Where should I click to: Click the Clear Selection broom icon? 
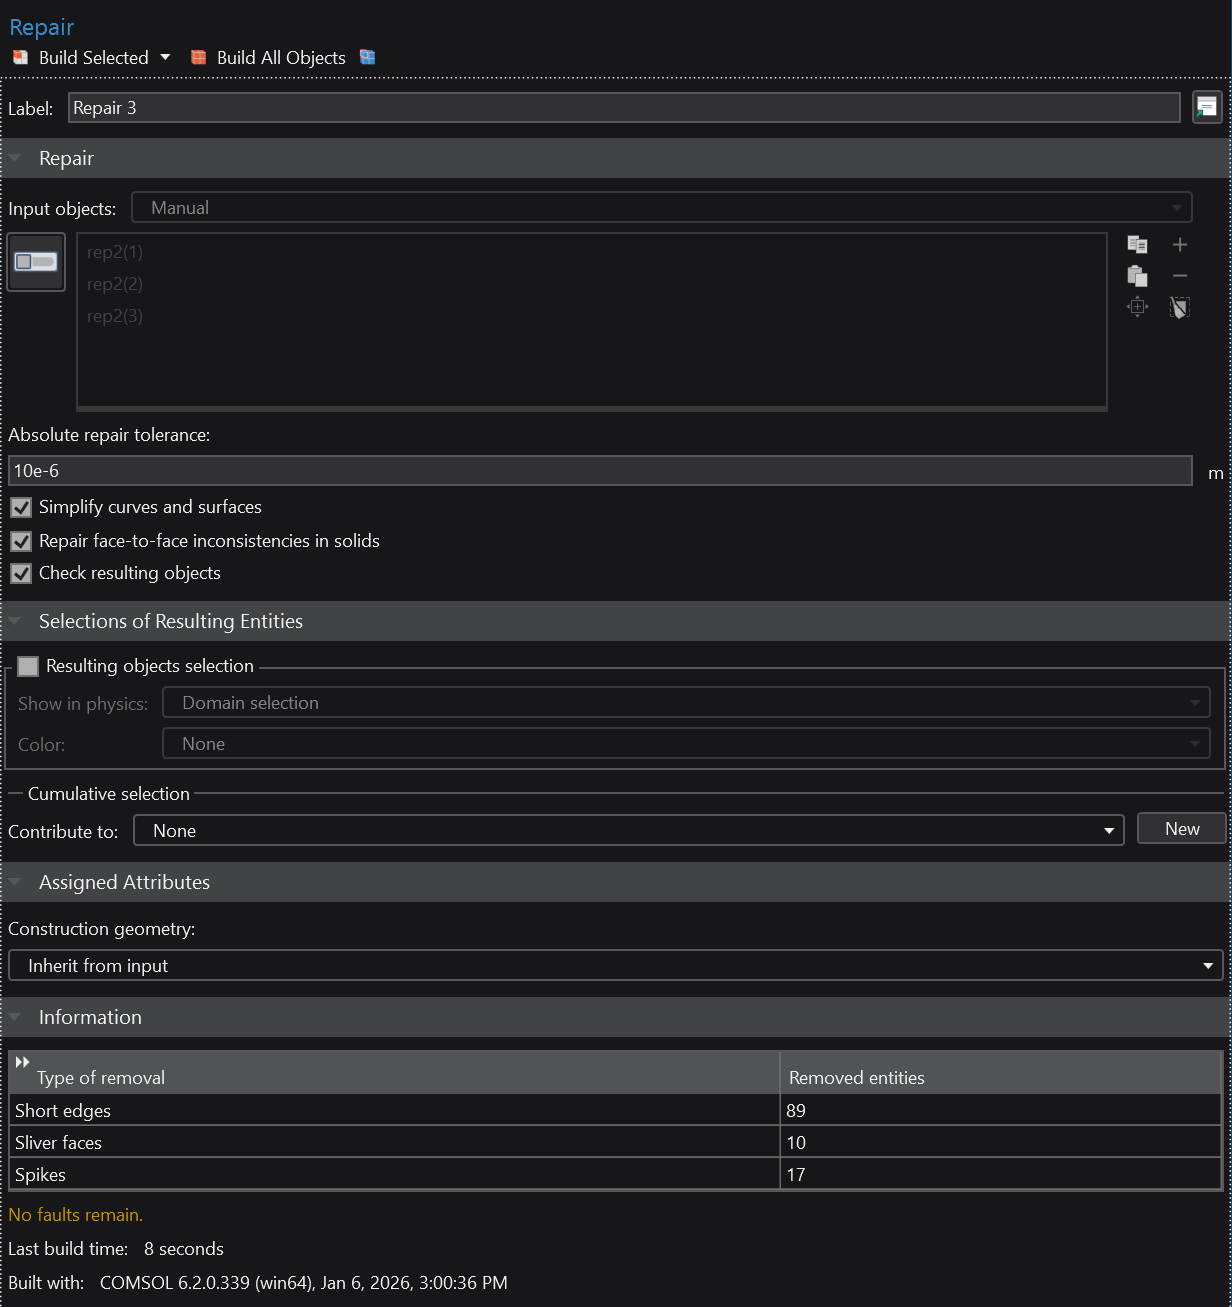tap(1180, 307)
